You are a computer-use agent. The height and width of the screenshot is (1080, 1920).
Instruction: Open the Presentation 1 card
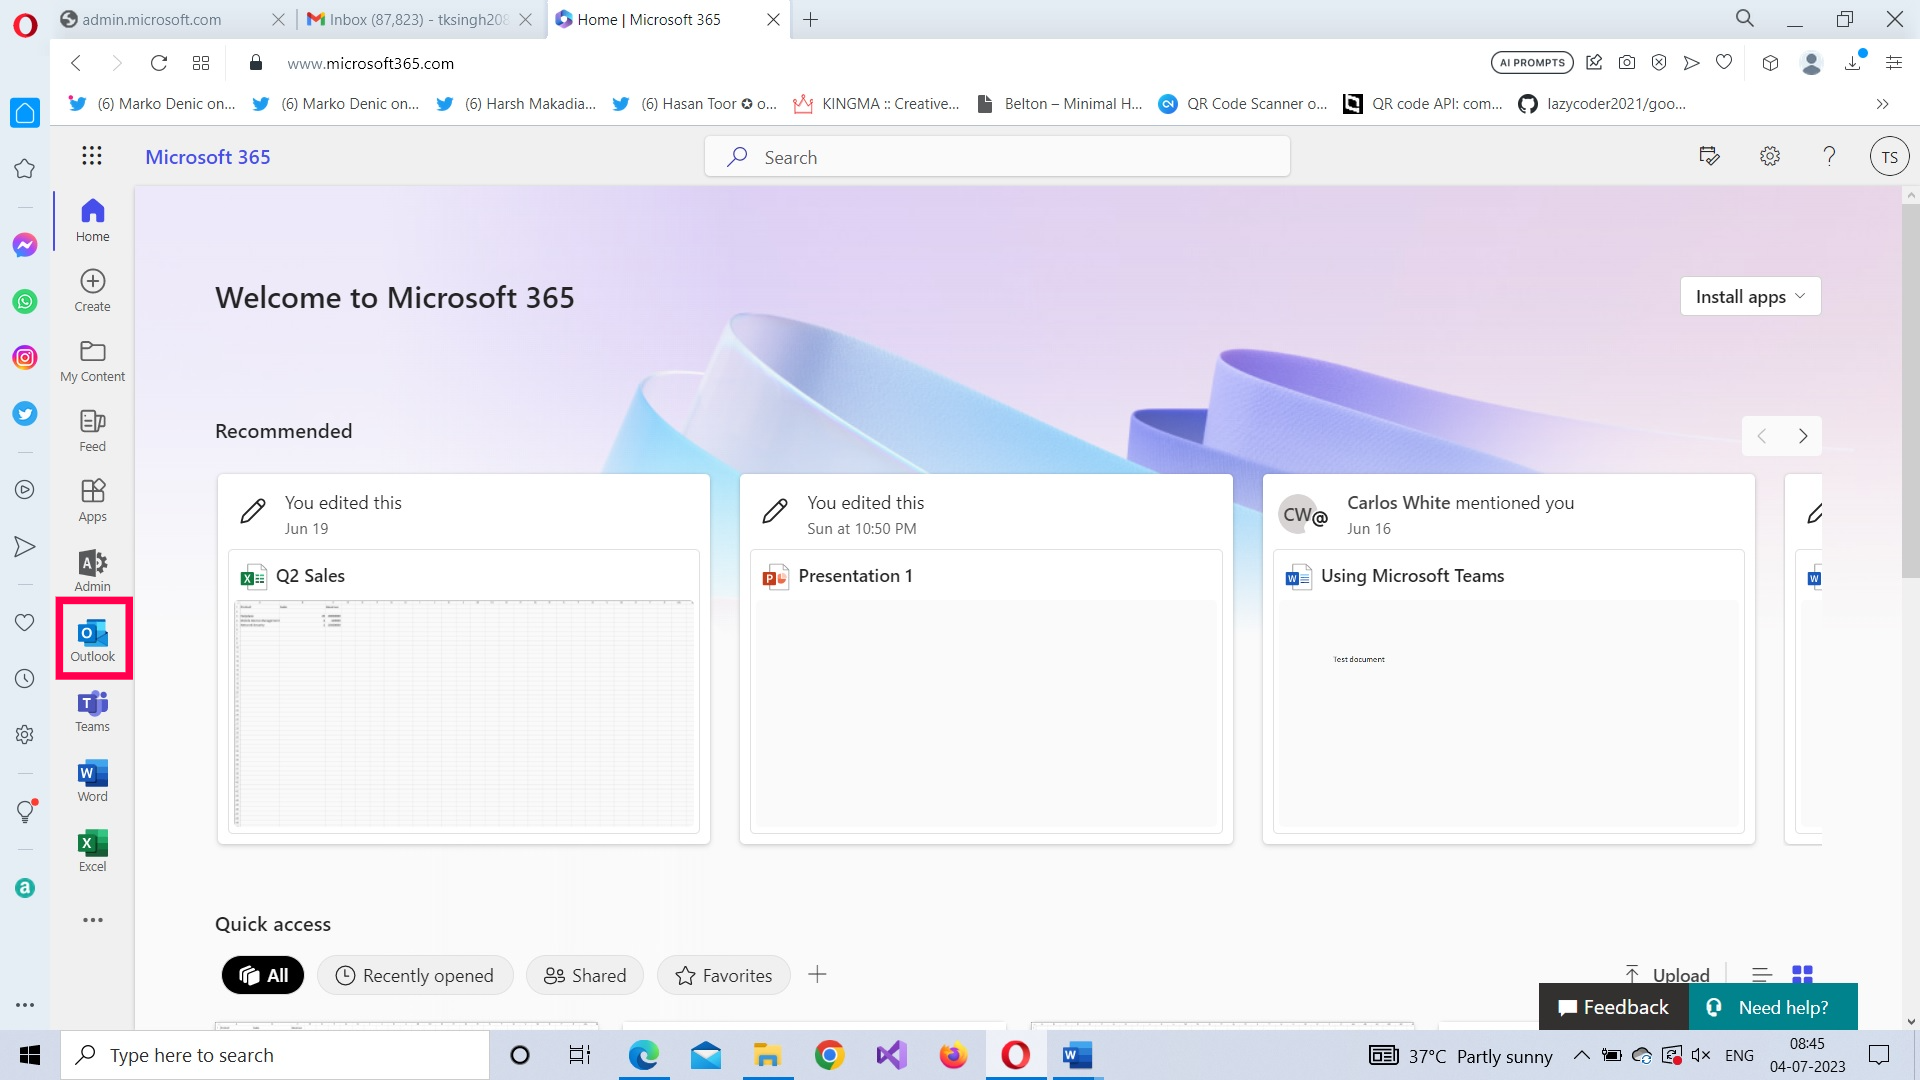coord(986,659)
